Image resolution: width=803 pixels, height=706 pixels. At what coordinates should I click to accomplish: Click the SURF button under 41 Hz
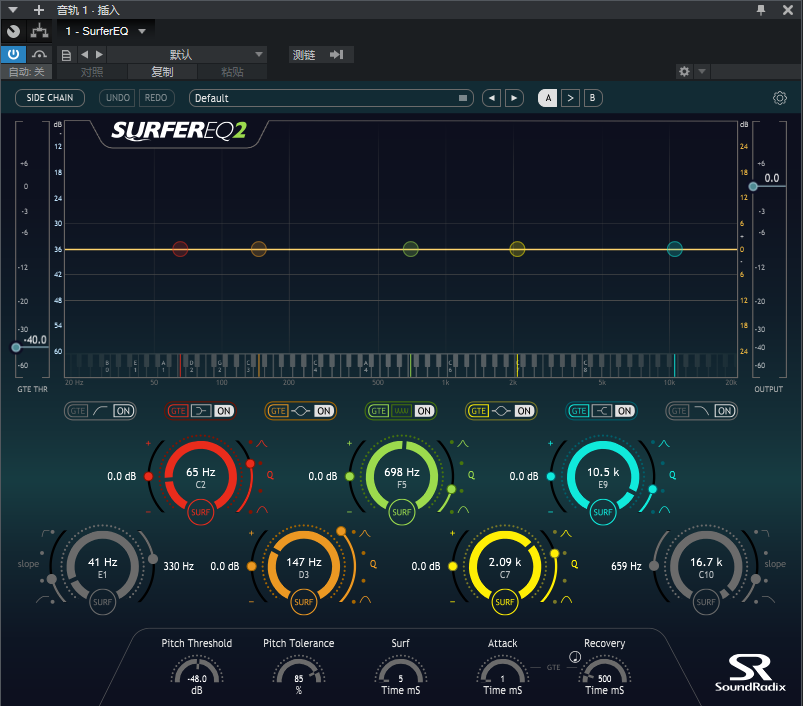(x=102, y=602)
